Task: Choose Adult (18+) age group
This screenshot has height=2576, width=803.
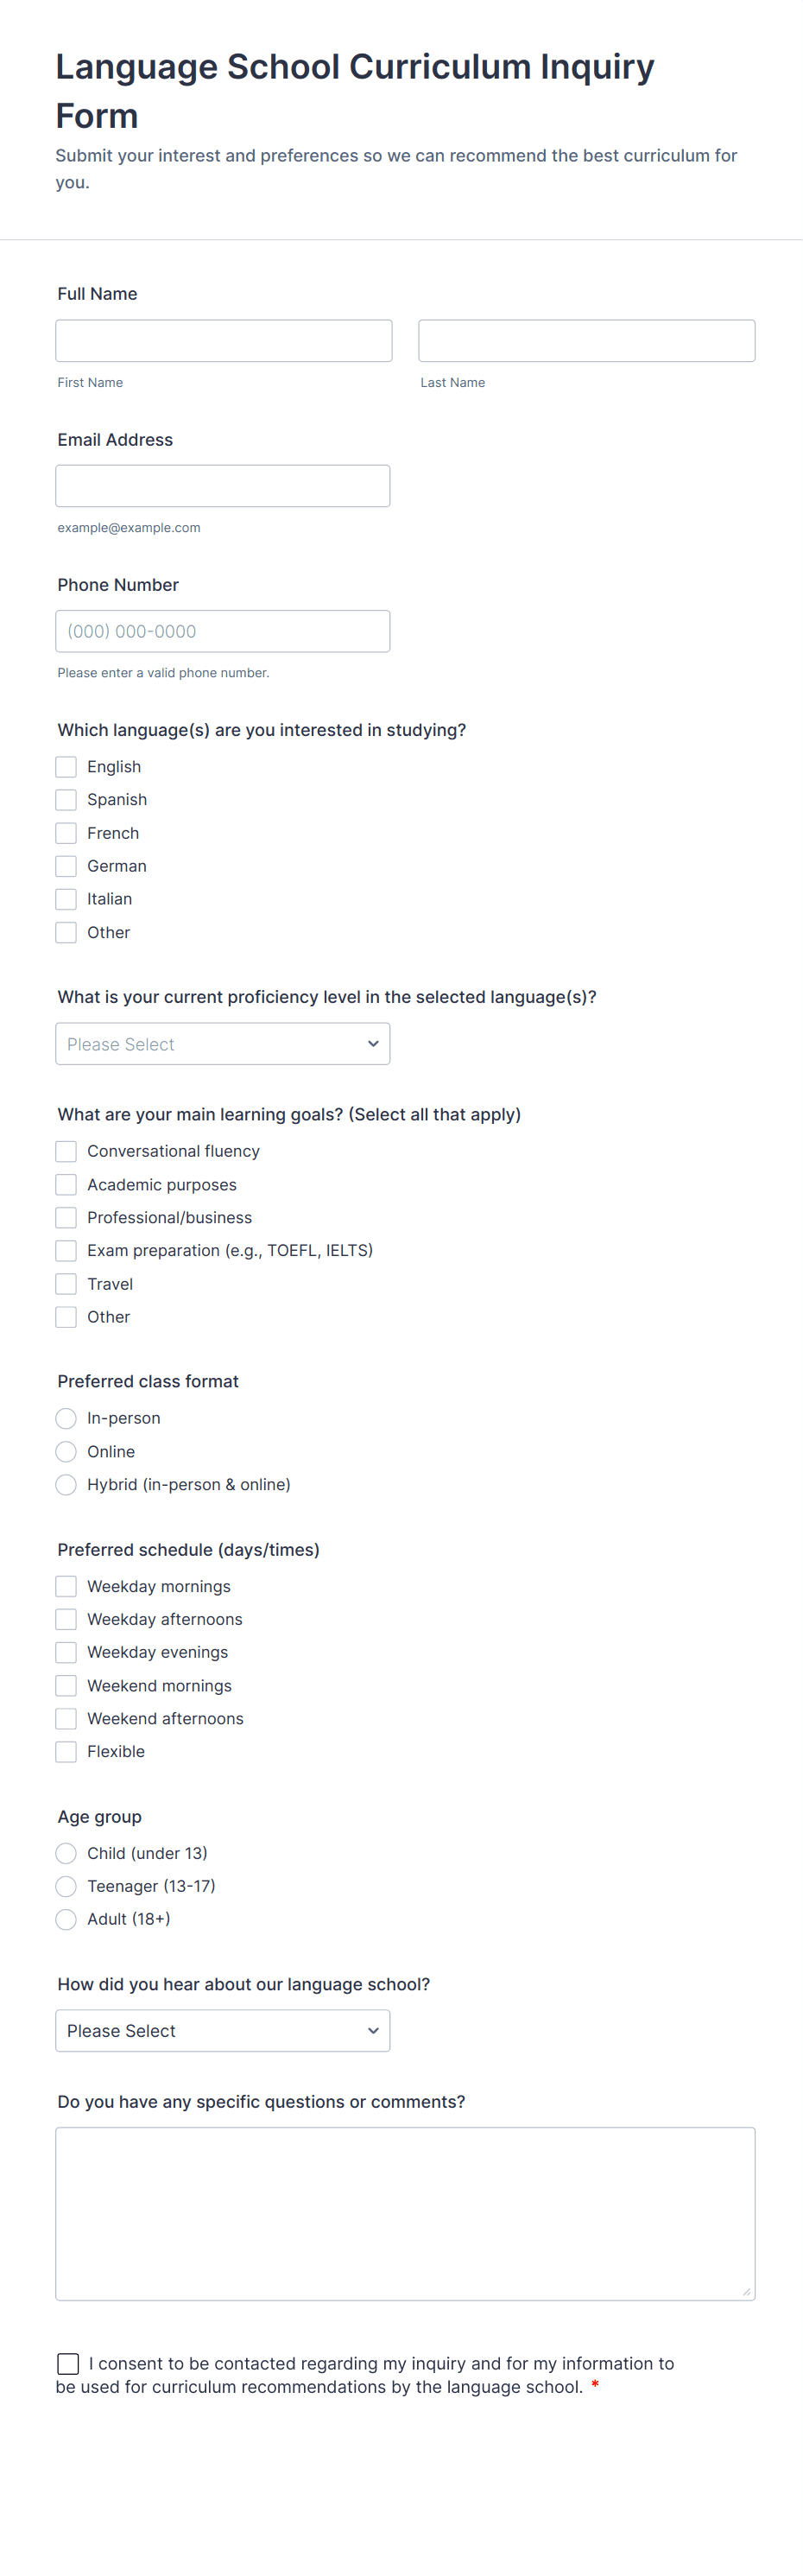Action: click(x=66, y=1919)
